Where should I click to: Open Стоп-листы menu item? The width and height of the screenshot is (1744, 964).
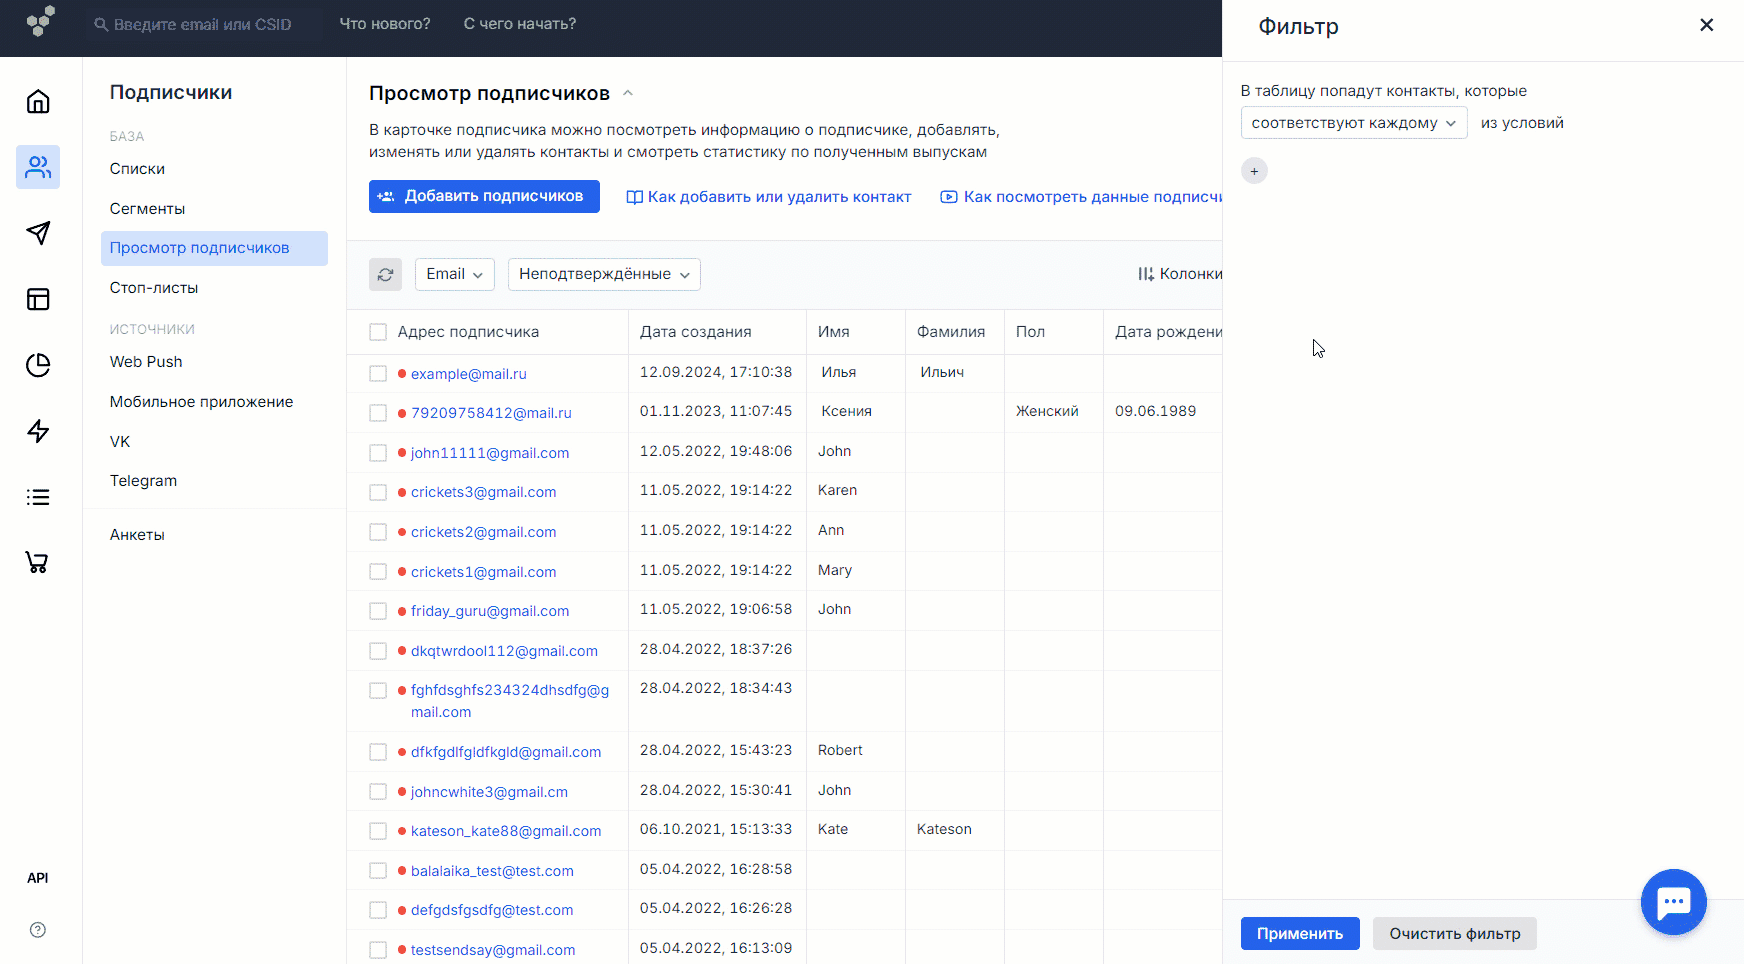coord(154,288)
